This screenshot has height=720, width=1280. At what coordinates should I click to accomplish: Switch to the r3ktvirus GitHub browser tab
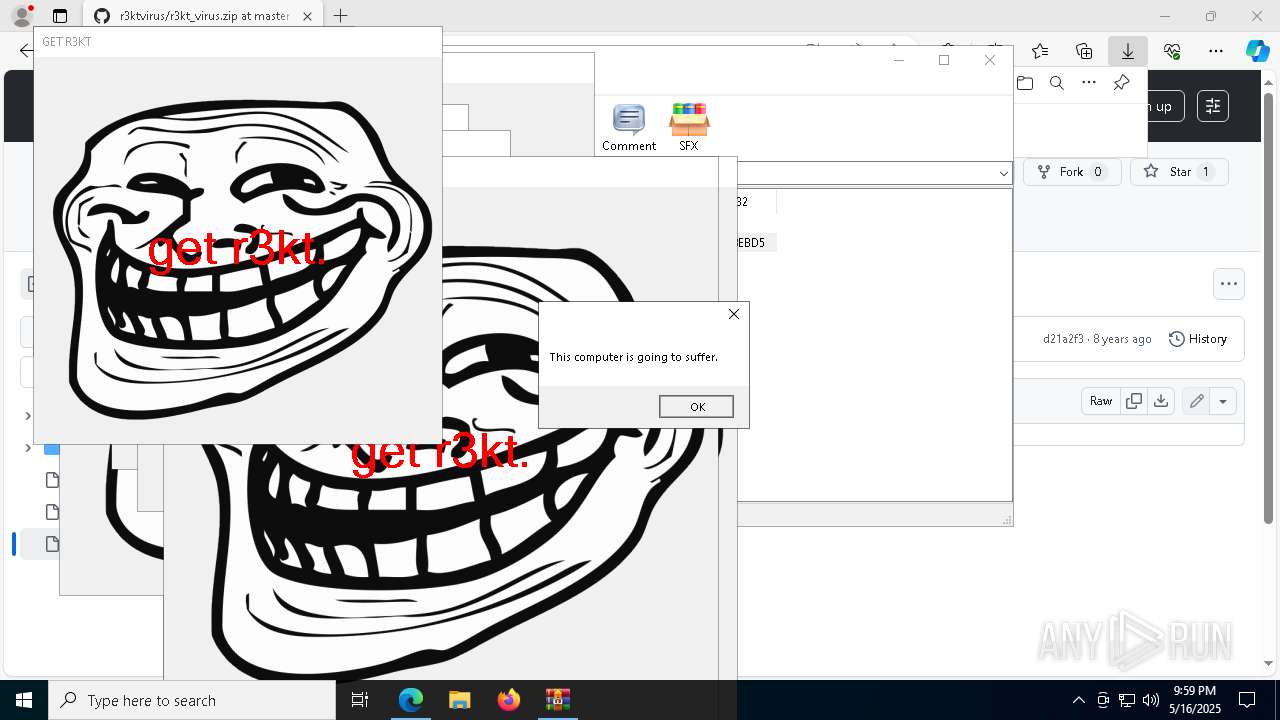(x=203, y=16)
